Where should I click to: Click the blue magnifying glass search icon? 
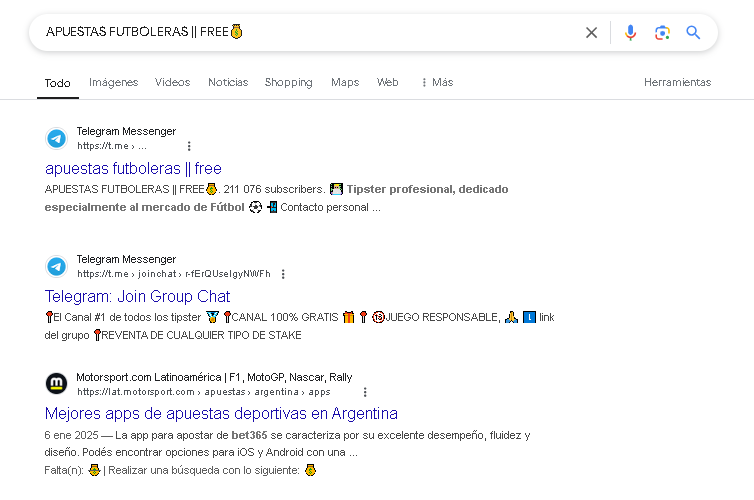click(693, 32)
